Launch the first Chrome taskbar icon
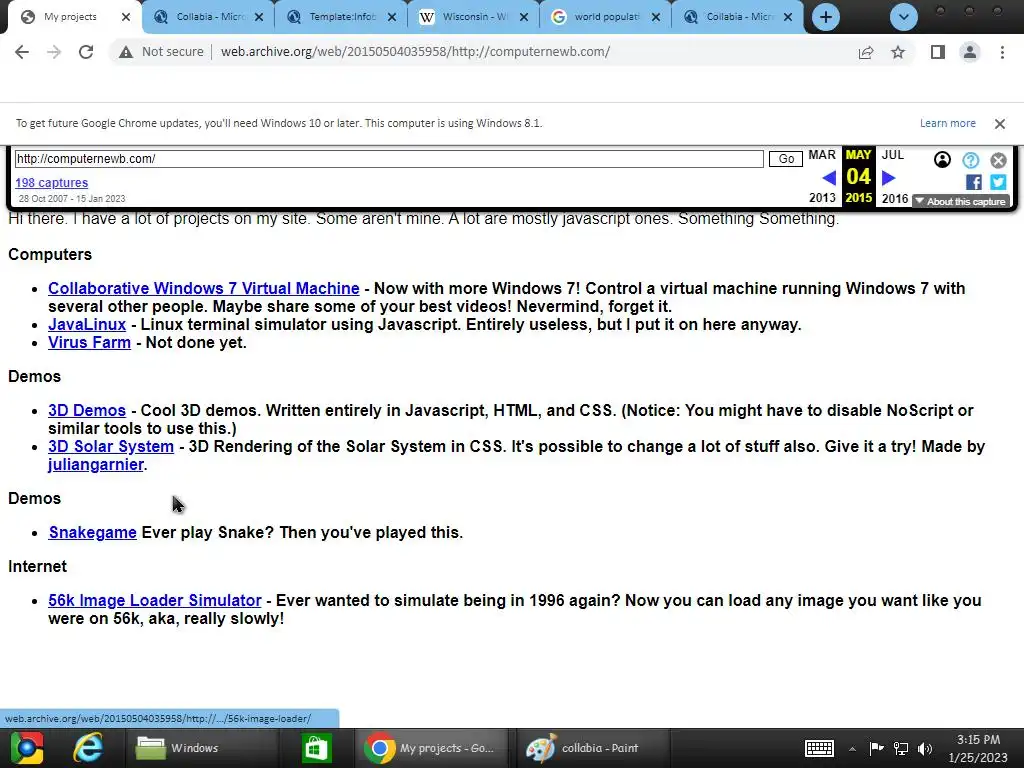1024x768 pixels. point(27,748)
